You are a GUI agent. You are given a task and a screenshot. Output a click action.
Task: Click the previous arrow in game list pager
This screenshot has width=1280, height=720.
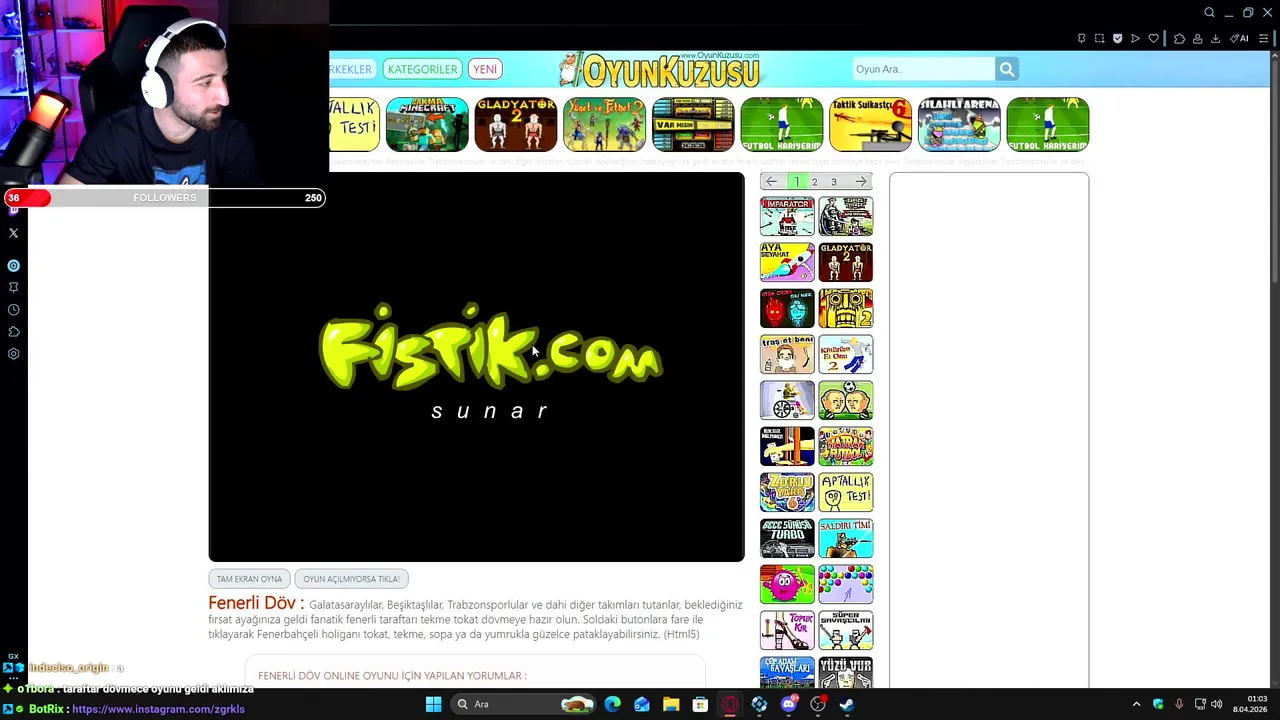(x=771, y=182)
